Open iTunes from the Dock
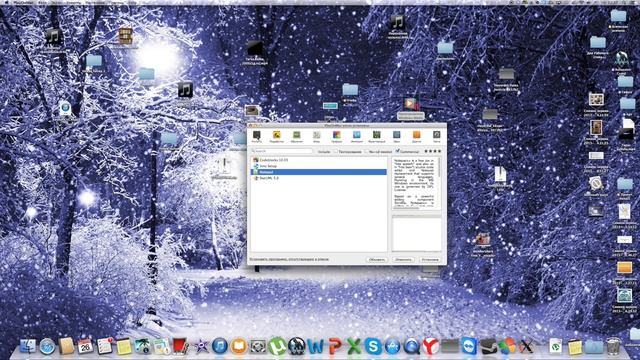The width and height of the screenshot is (640, 360). click(220, 346)
